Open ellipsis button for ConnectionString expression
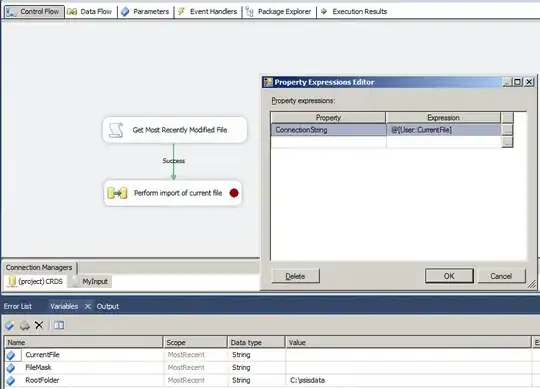 click(507, 130)
